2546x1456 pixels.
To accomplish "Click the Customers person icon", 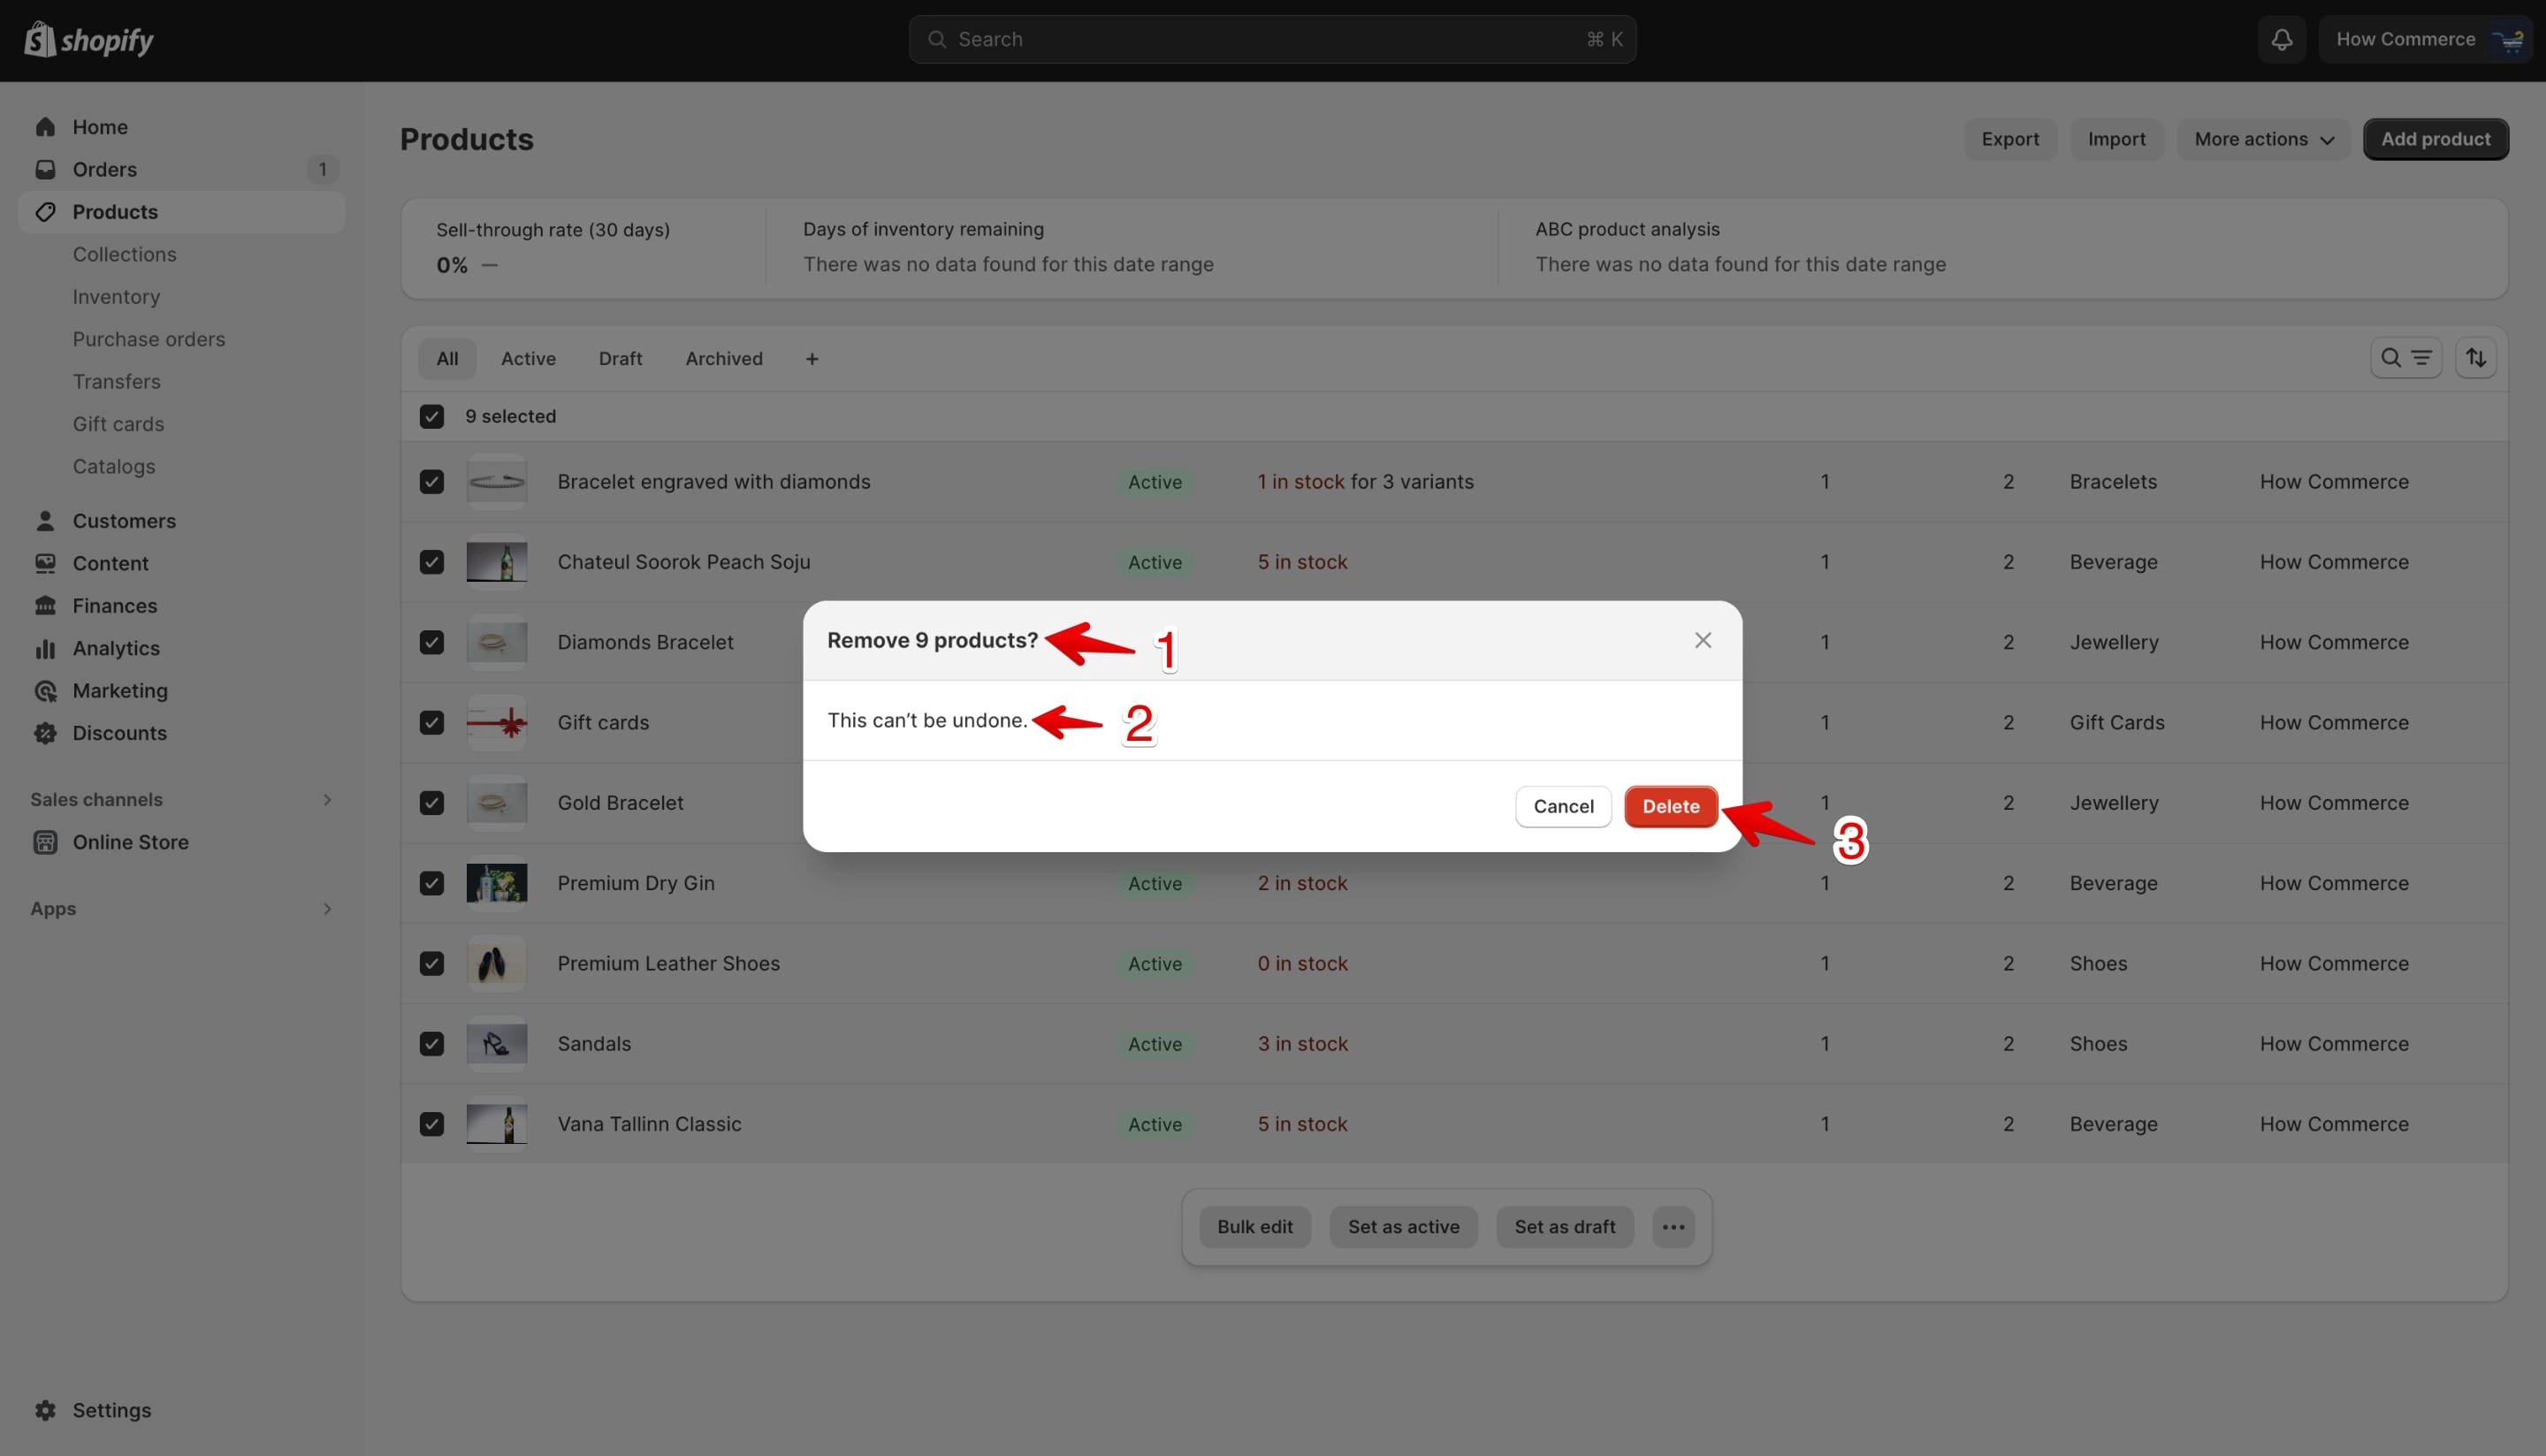I will click(x=45, y=521).
